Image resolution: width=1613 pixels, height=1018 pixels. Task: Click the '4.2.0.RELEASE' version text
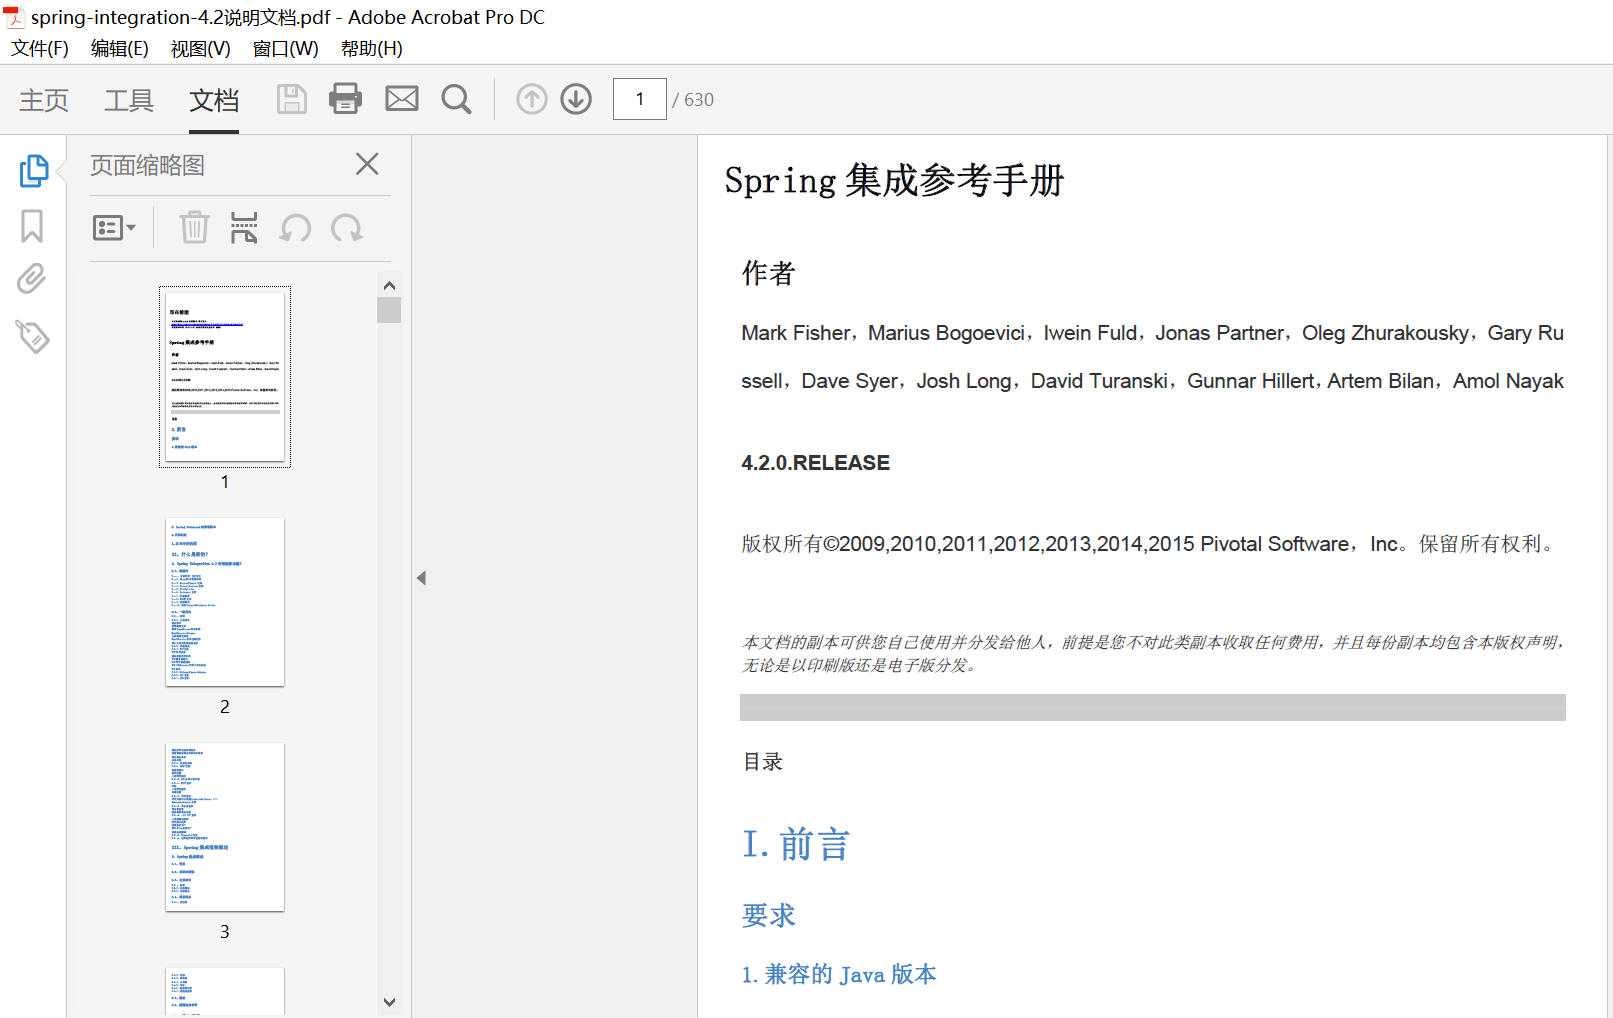(815, 463)
